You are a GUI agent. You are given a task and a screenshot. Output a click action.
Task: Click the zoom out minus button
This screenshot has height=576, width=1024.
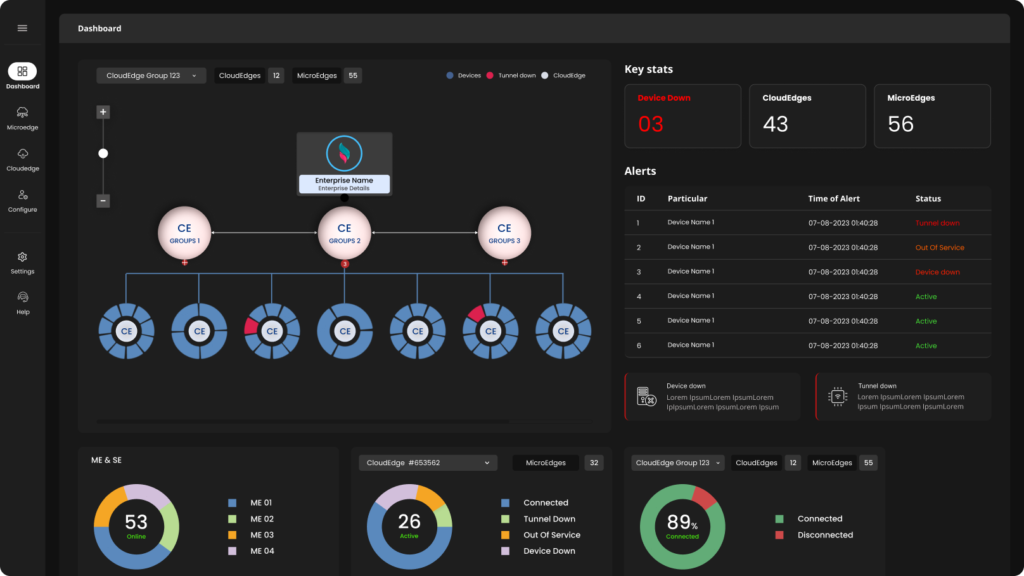point(103,201)
